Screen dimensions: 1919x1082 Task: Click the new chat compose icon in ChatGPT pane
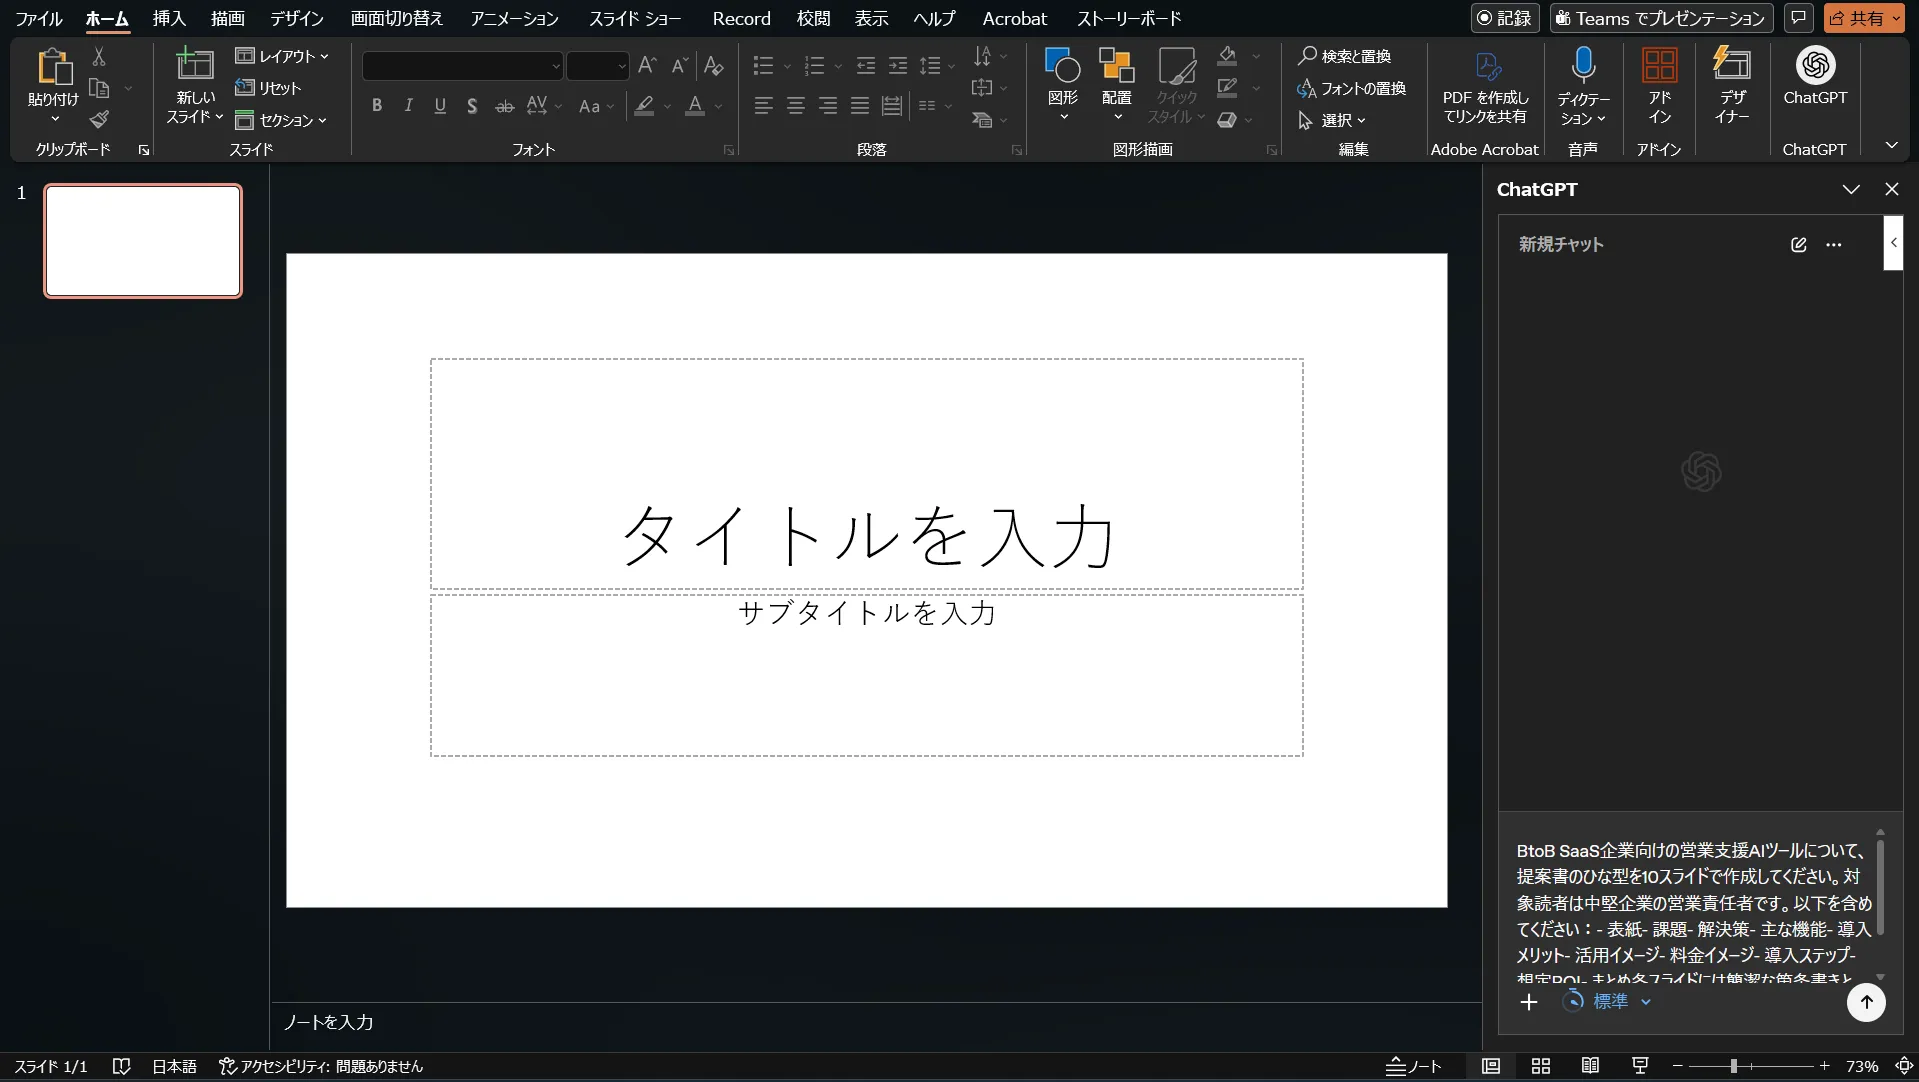1798,245
